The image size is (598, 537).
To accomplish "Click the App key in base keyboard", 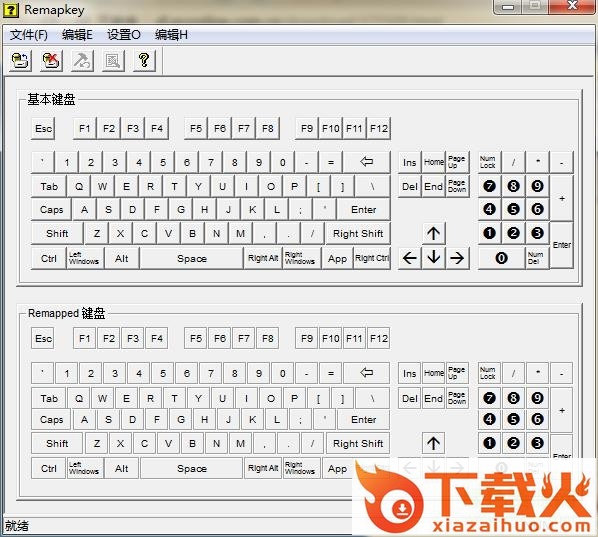I will (338, 258).
